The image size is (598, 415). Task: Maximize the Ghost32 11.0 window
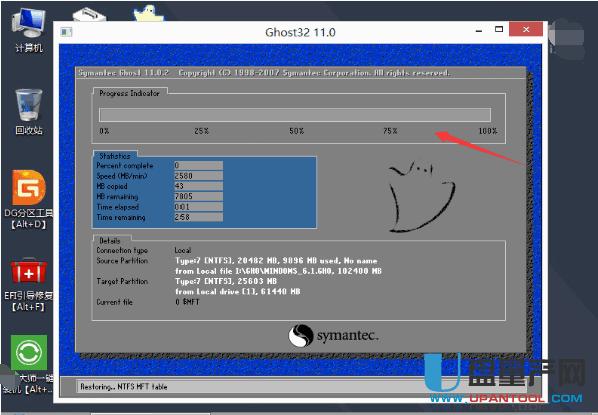499,29
